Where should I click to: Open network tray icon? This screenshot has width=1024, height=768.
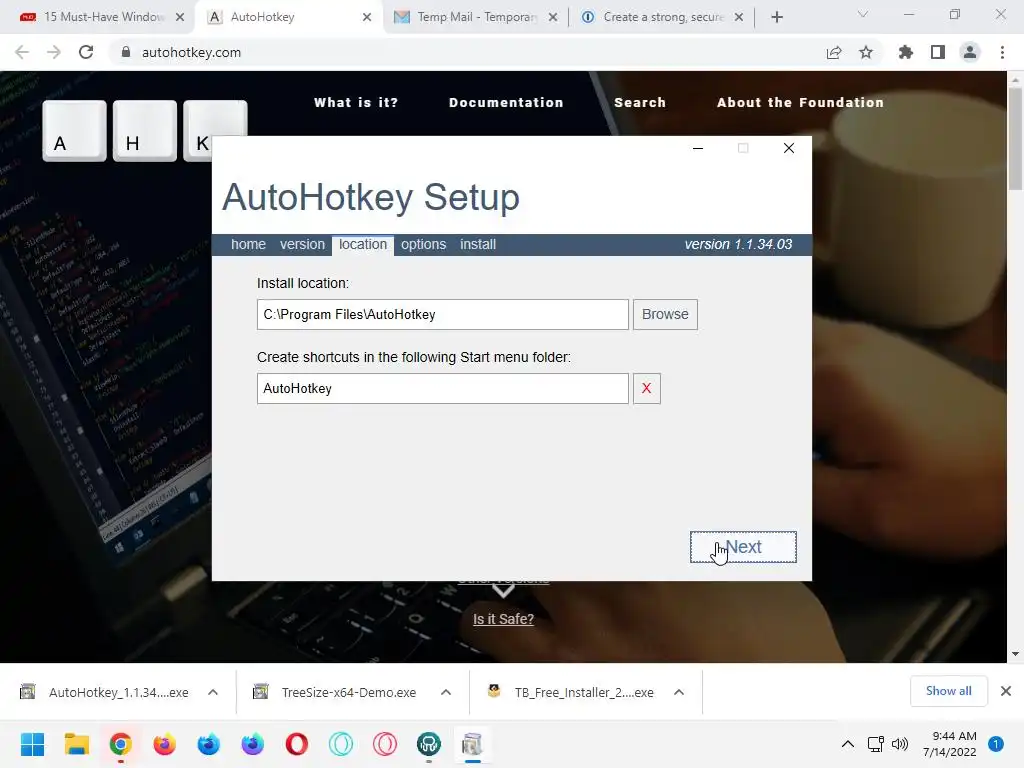pyautogui.click(x=876, y=744)
